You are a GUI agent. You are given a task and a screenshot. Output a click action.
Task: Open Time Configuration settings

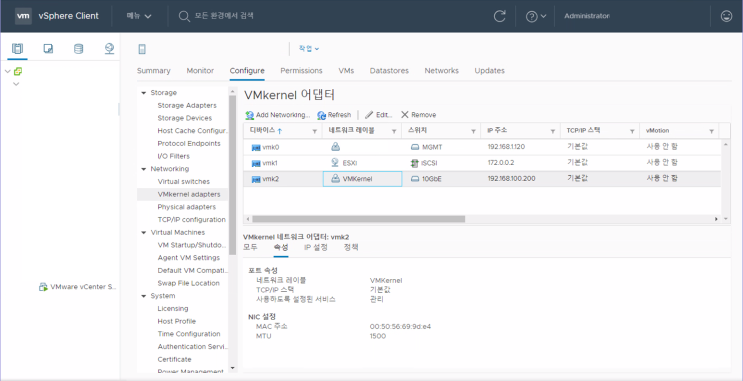(x=189, y=334)
